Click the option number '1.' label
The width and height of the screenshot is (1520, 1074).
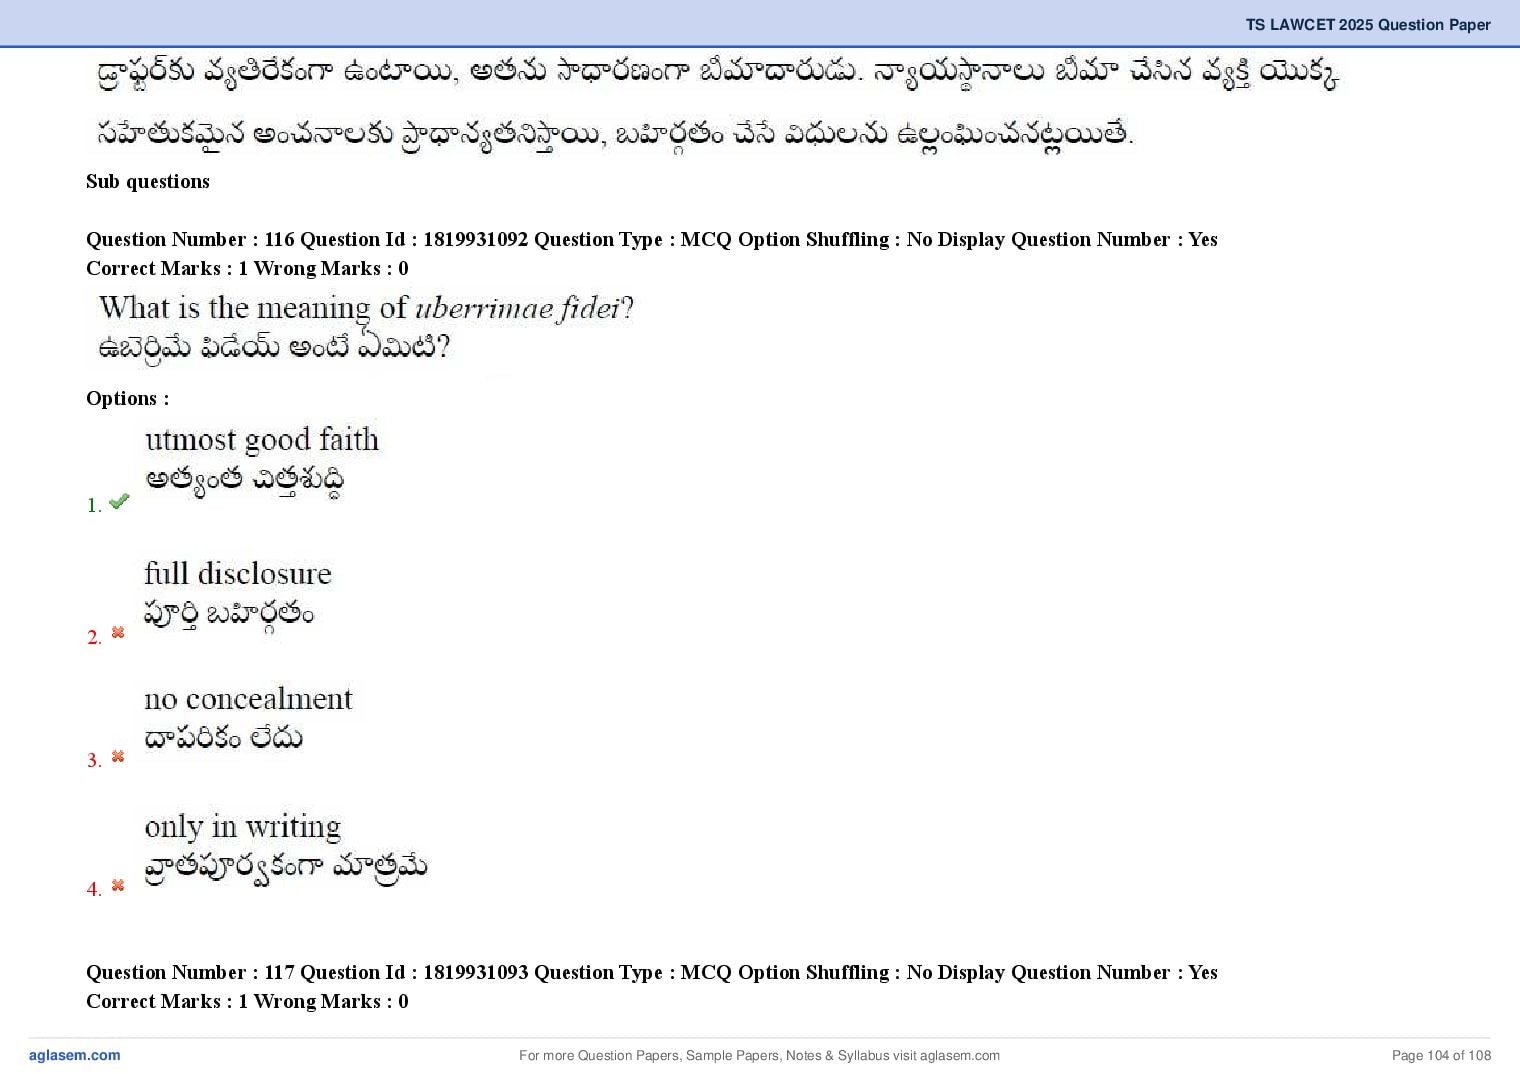(x=95, y=505)
